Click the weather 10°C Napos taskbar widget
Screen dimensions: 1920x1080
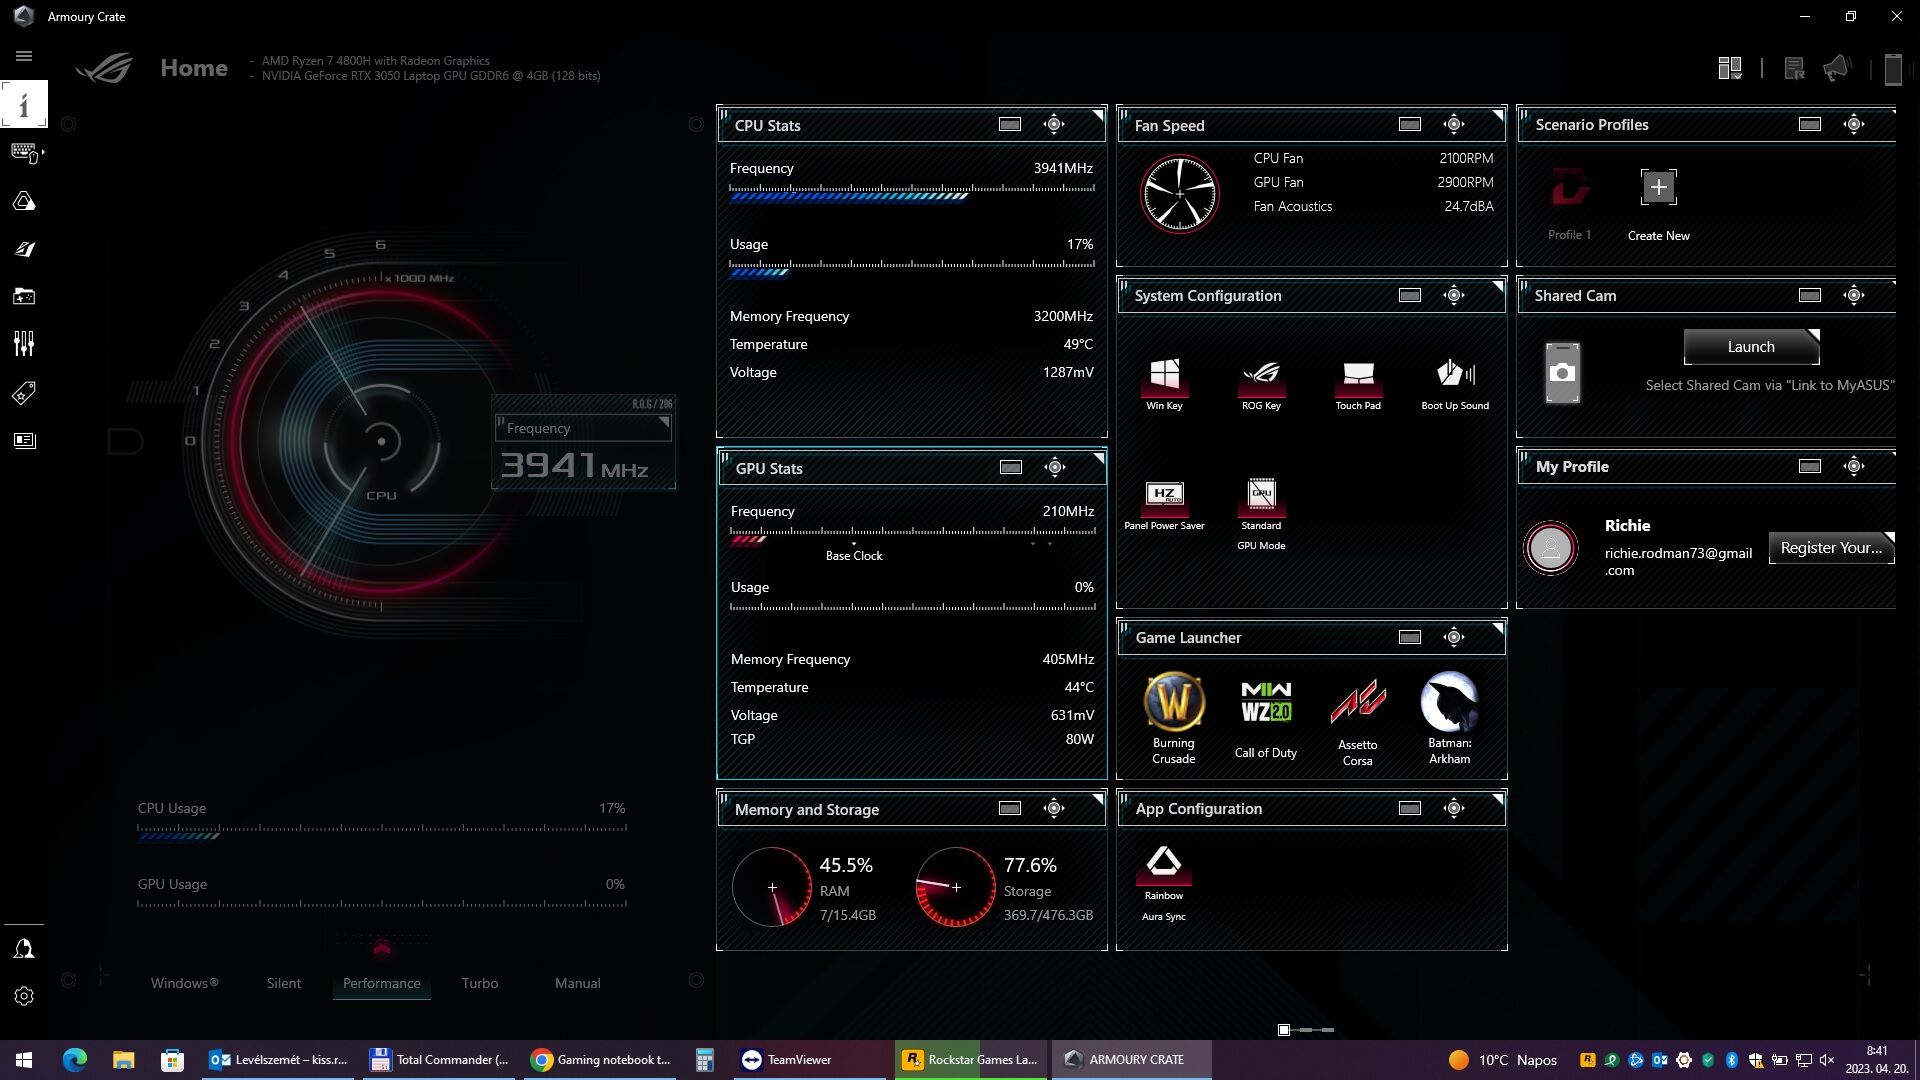[1503, 1060]
